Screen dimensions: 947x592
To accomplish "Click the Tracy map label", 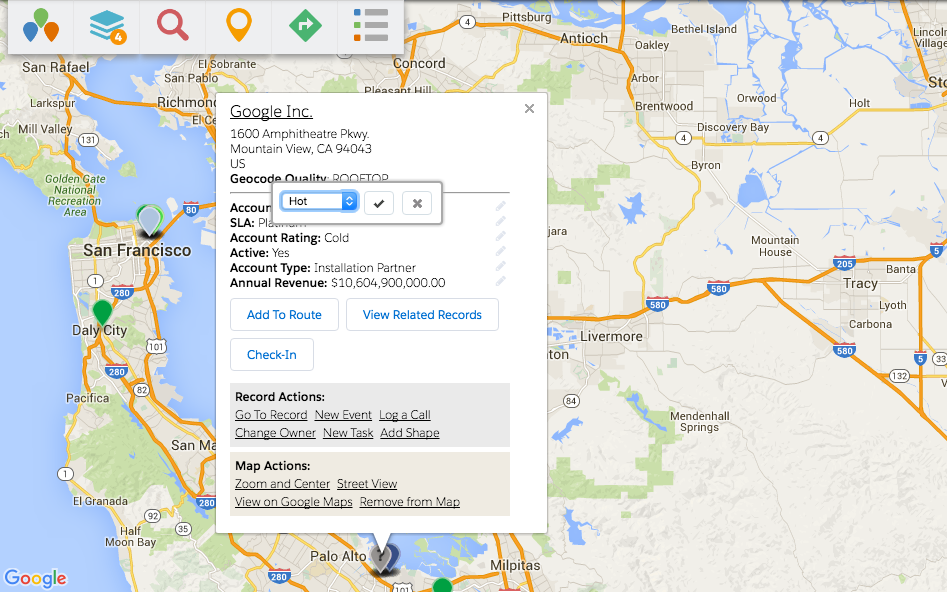I will 861,284.
